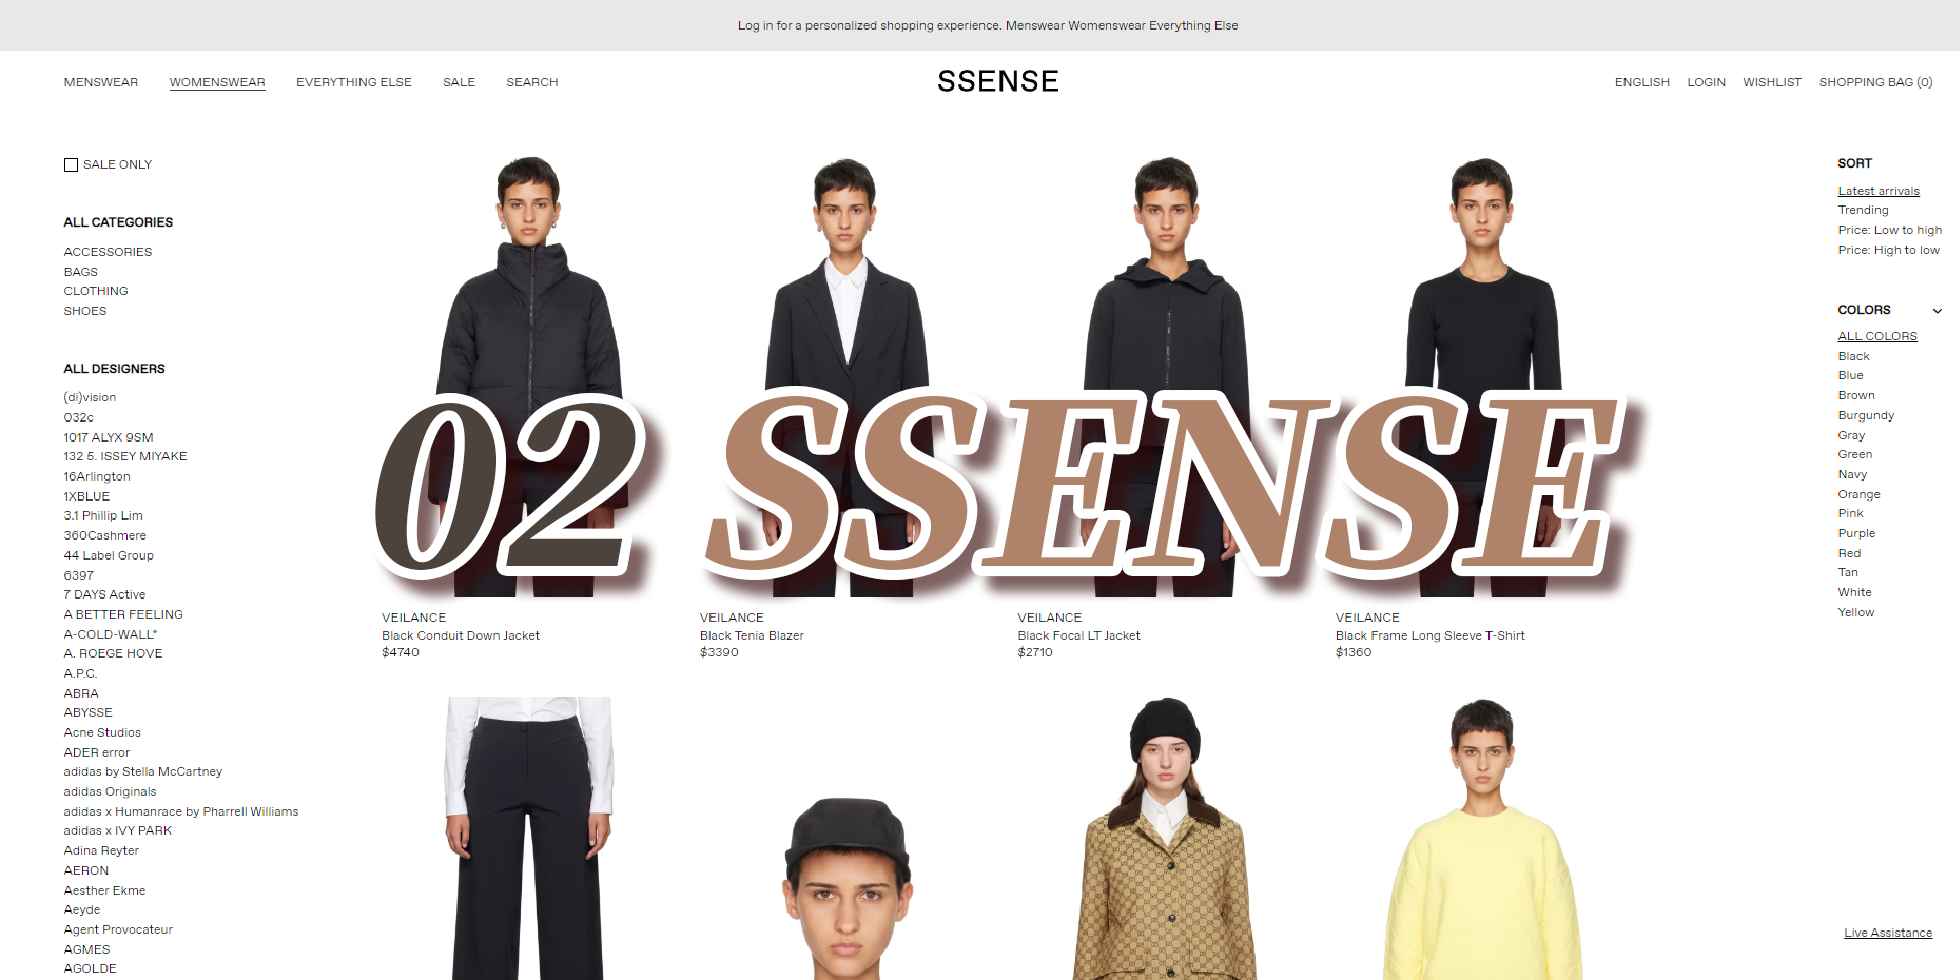Click the SSENSE logo in header

997,81
